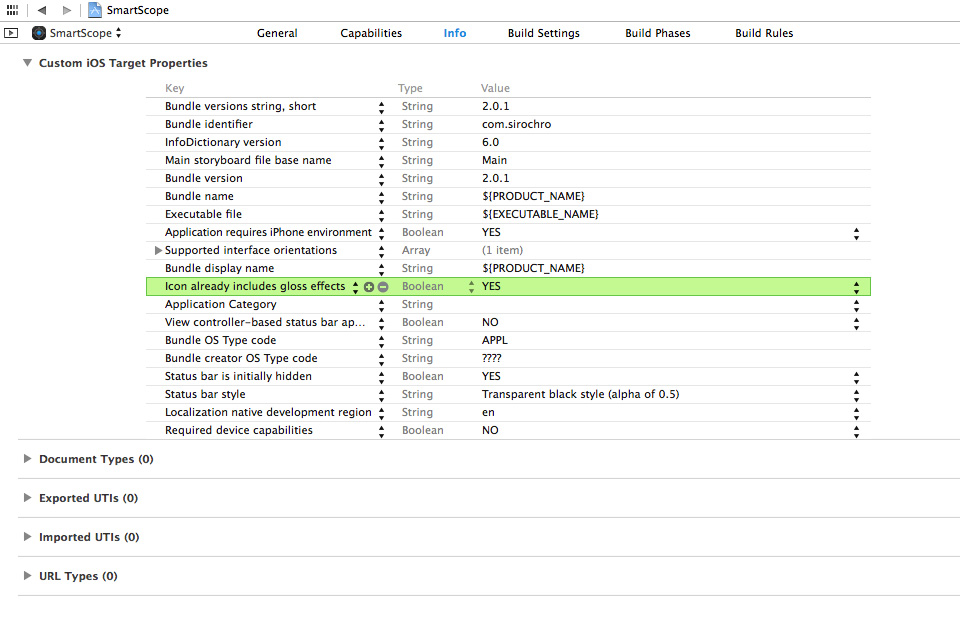Select the General tab
This screenshot has height=640, width=960.
coord(277,32)
